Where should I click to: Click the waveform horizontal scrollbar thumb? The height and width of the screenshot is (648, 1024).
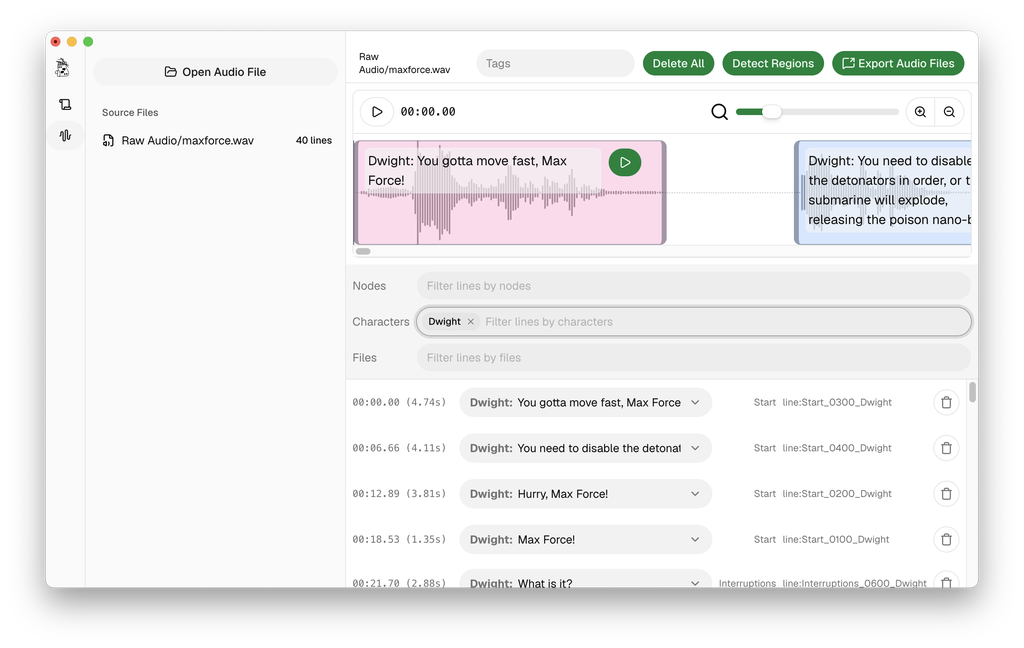(363, 251)
